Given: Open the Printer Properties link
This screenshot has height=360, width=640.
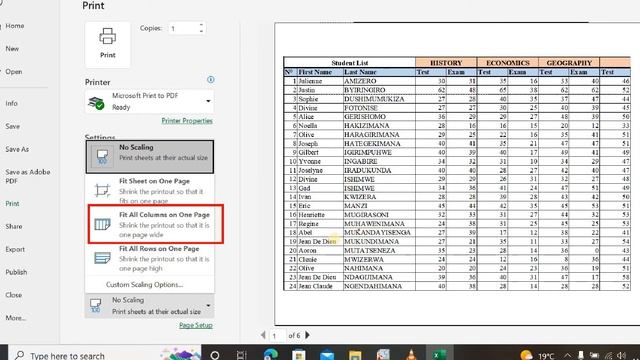Looking at the screenshot, I should [187, 121].
